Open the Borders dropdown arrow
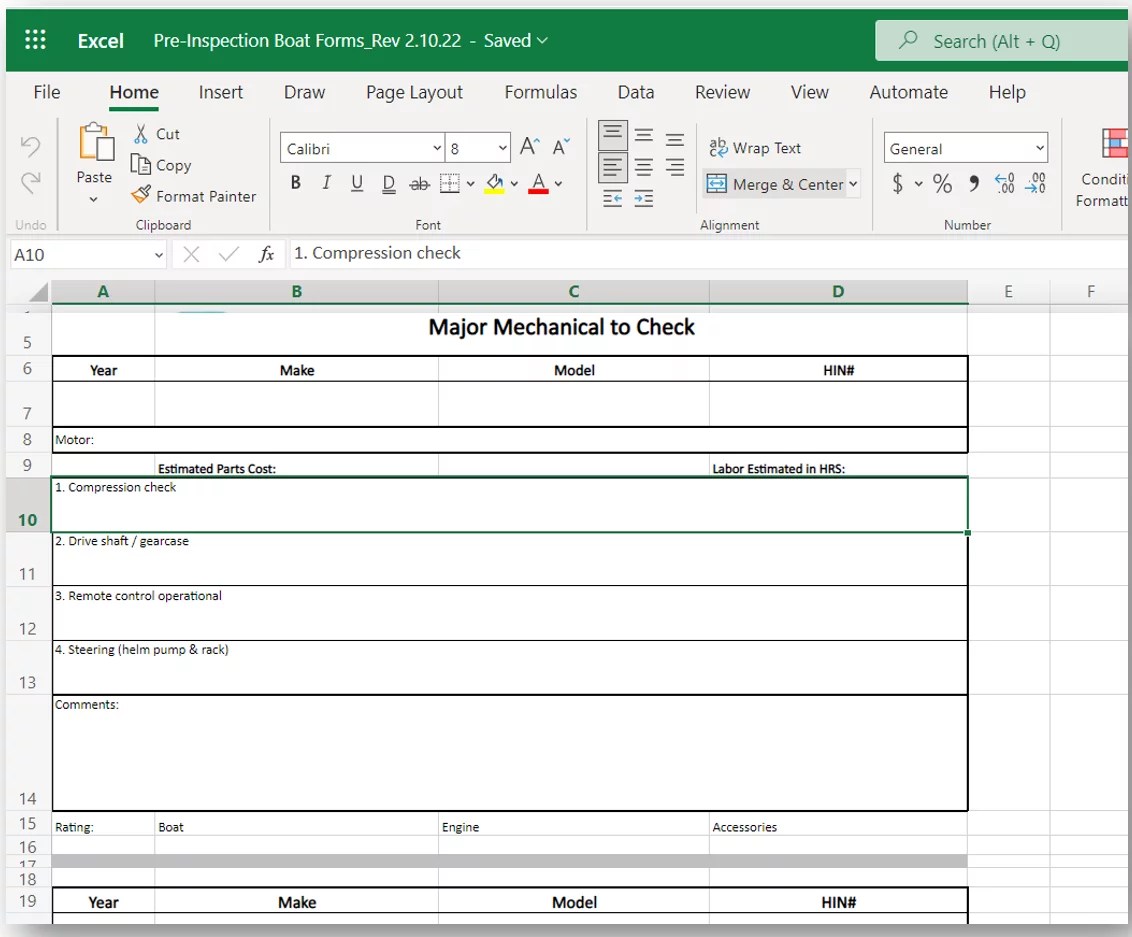 coord(471,183)
